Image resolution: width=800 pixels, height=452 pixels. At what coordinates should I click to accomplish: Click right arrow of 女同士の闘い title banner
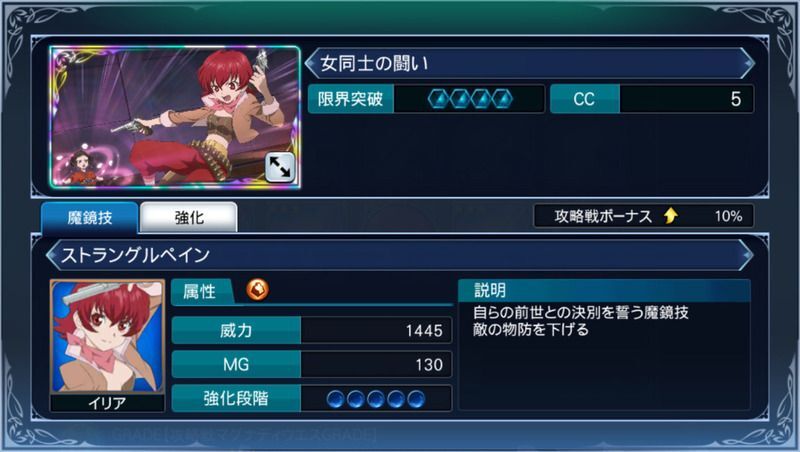pyautogui.click(x=747, y=63)
